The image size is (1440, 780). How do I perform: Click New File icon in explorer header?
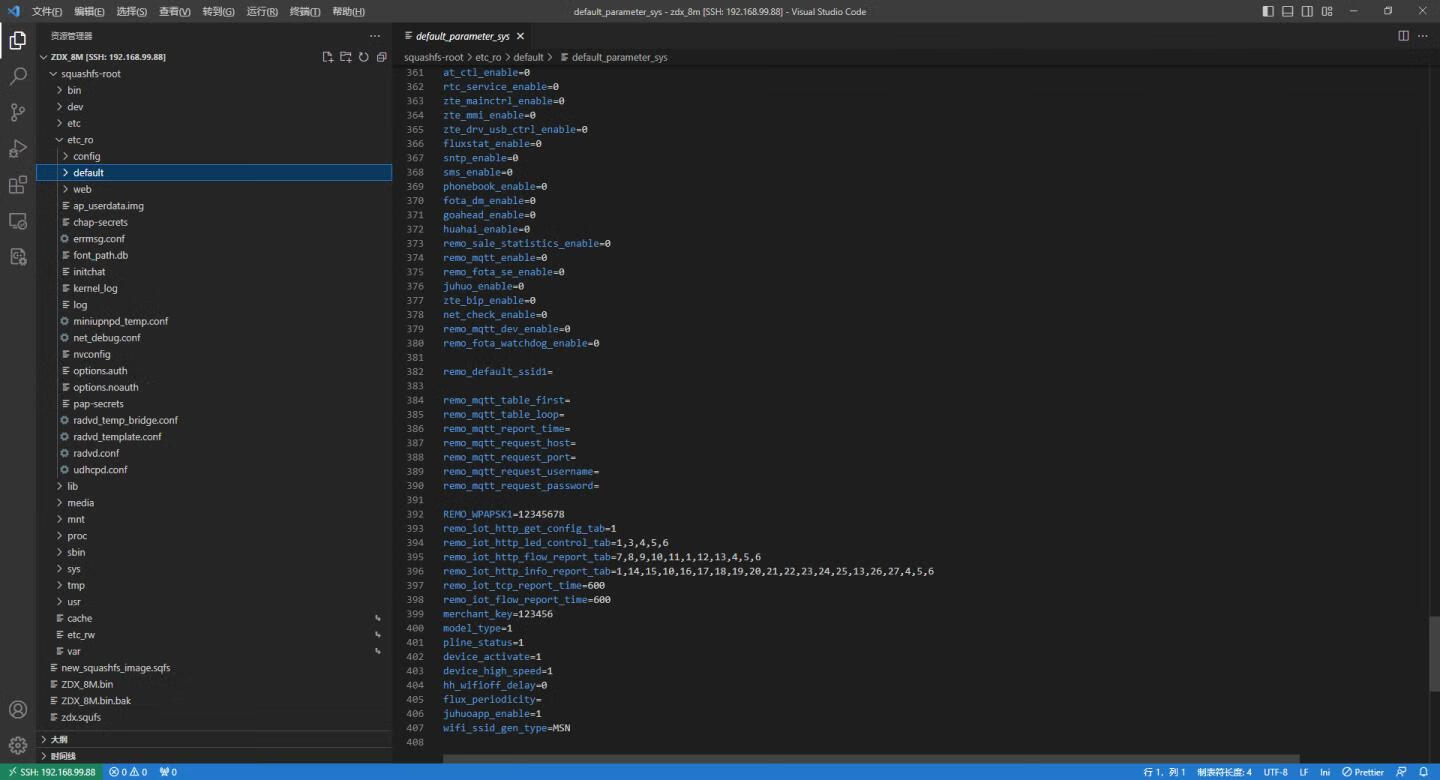tap(327, 57)
